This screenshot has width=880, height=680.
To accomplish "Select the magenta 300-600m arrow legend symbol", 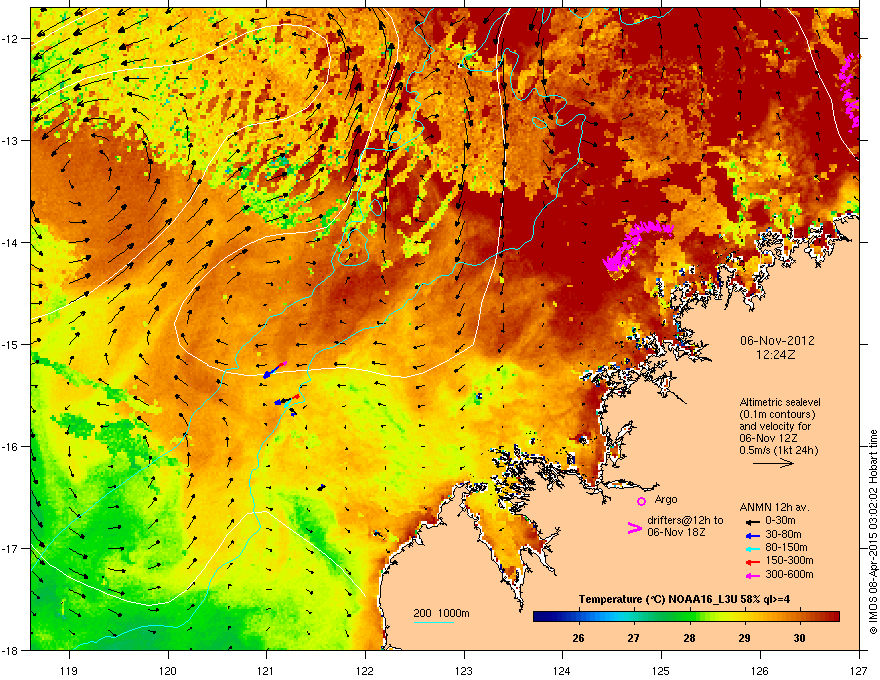I will (x=753, y=576).
